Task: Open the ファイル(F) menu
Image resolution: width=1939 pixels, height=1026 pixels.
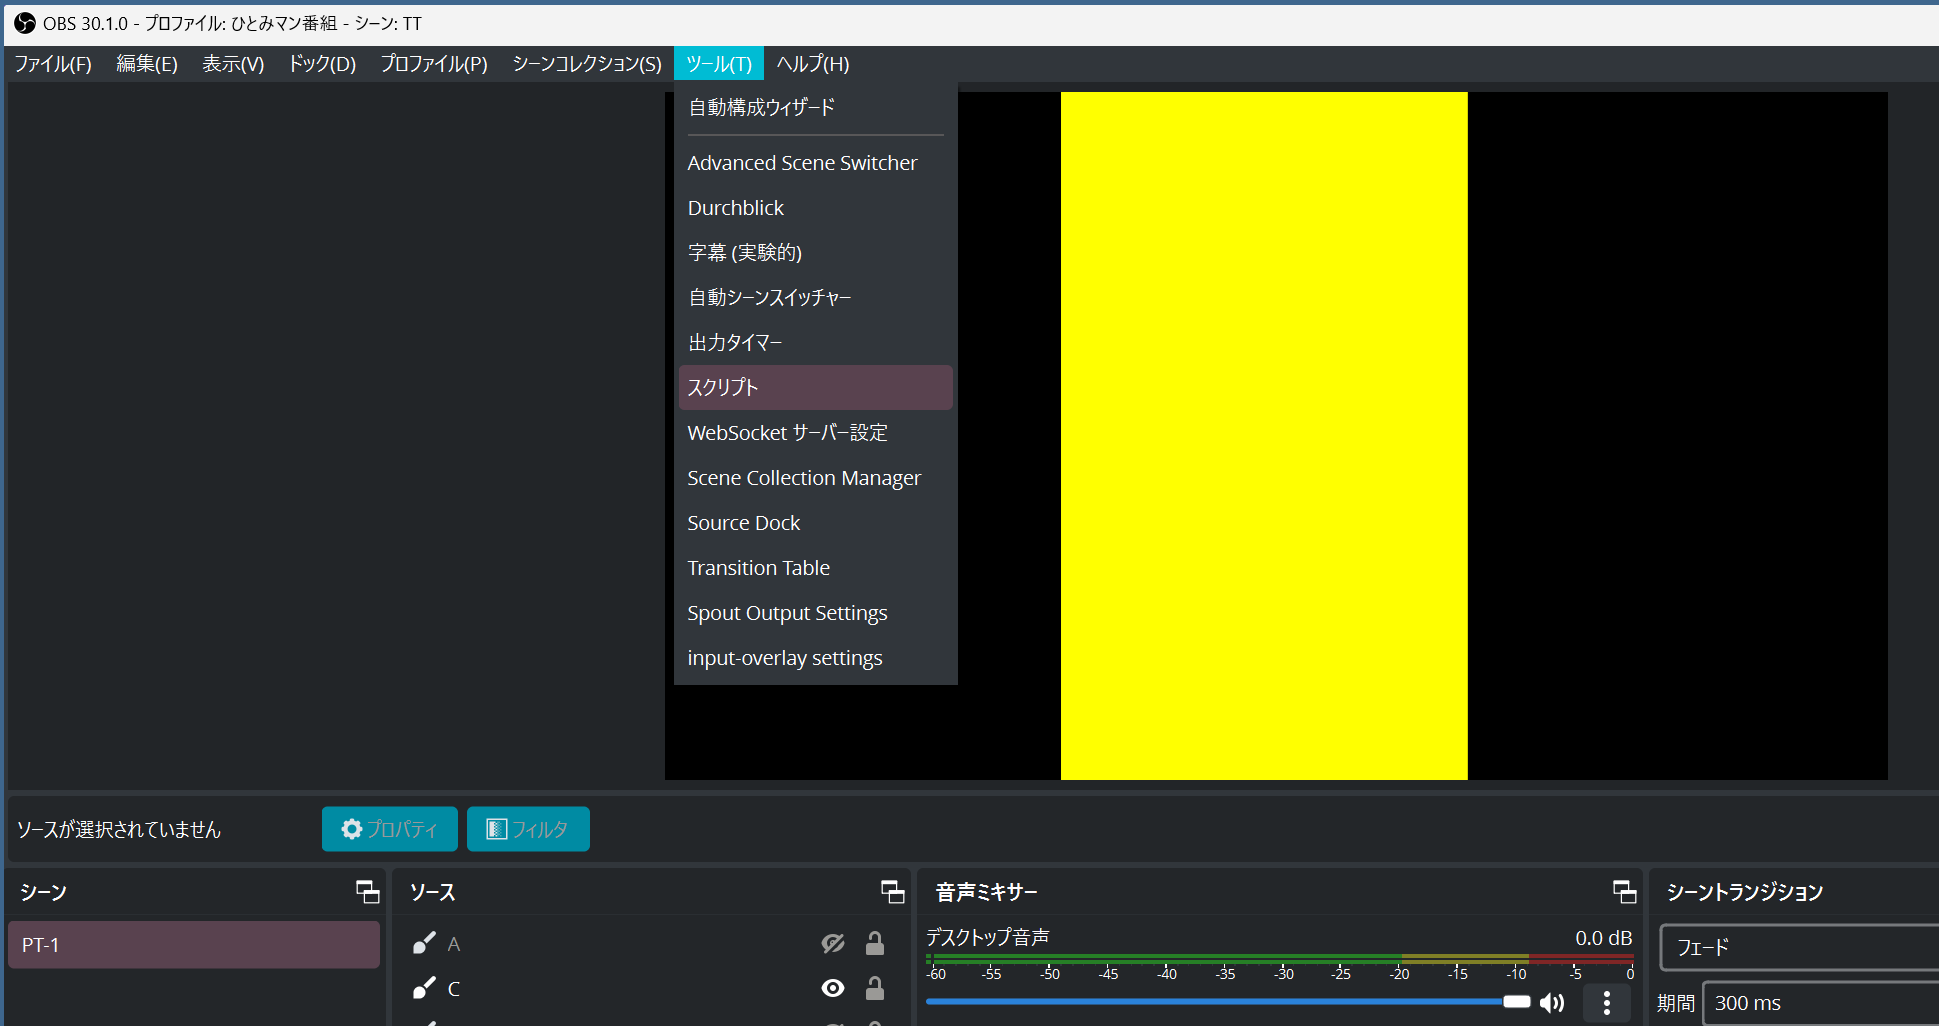Action: [53, 64]
